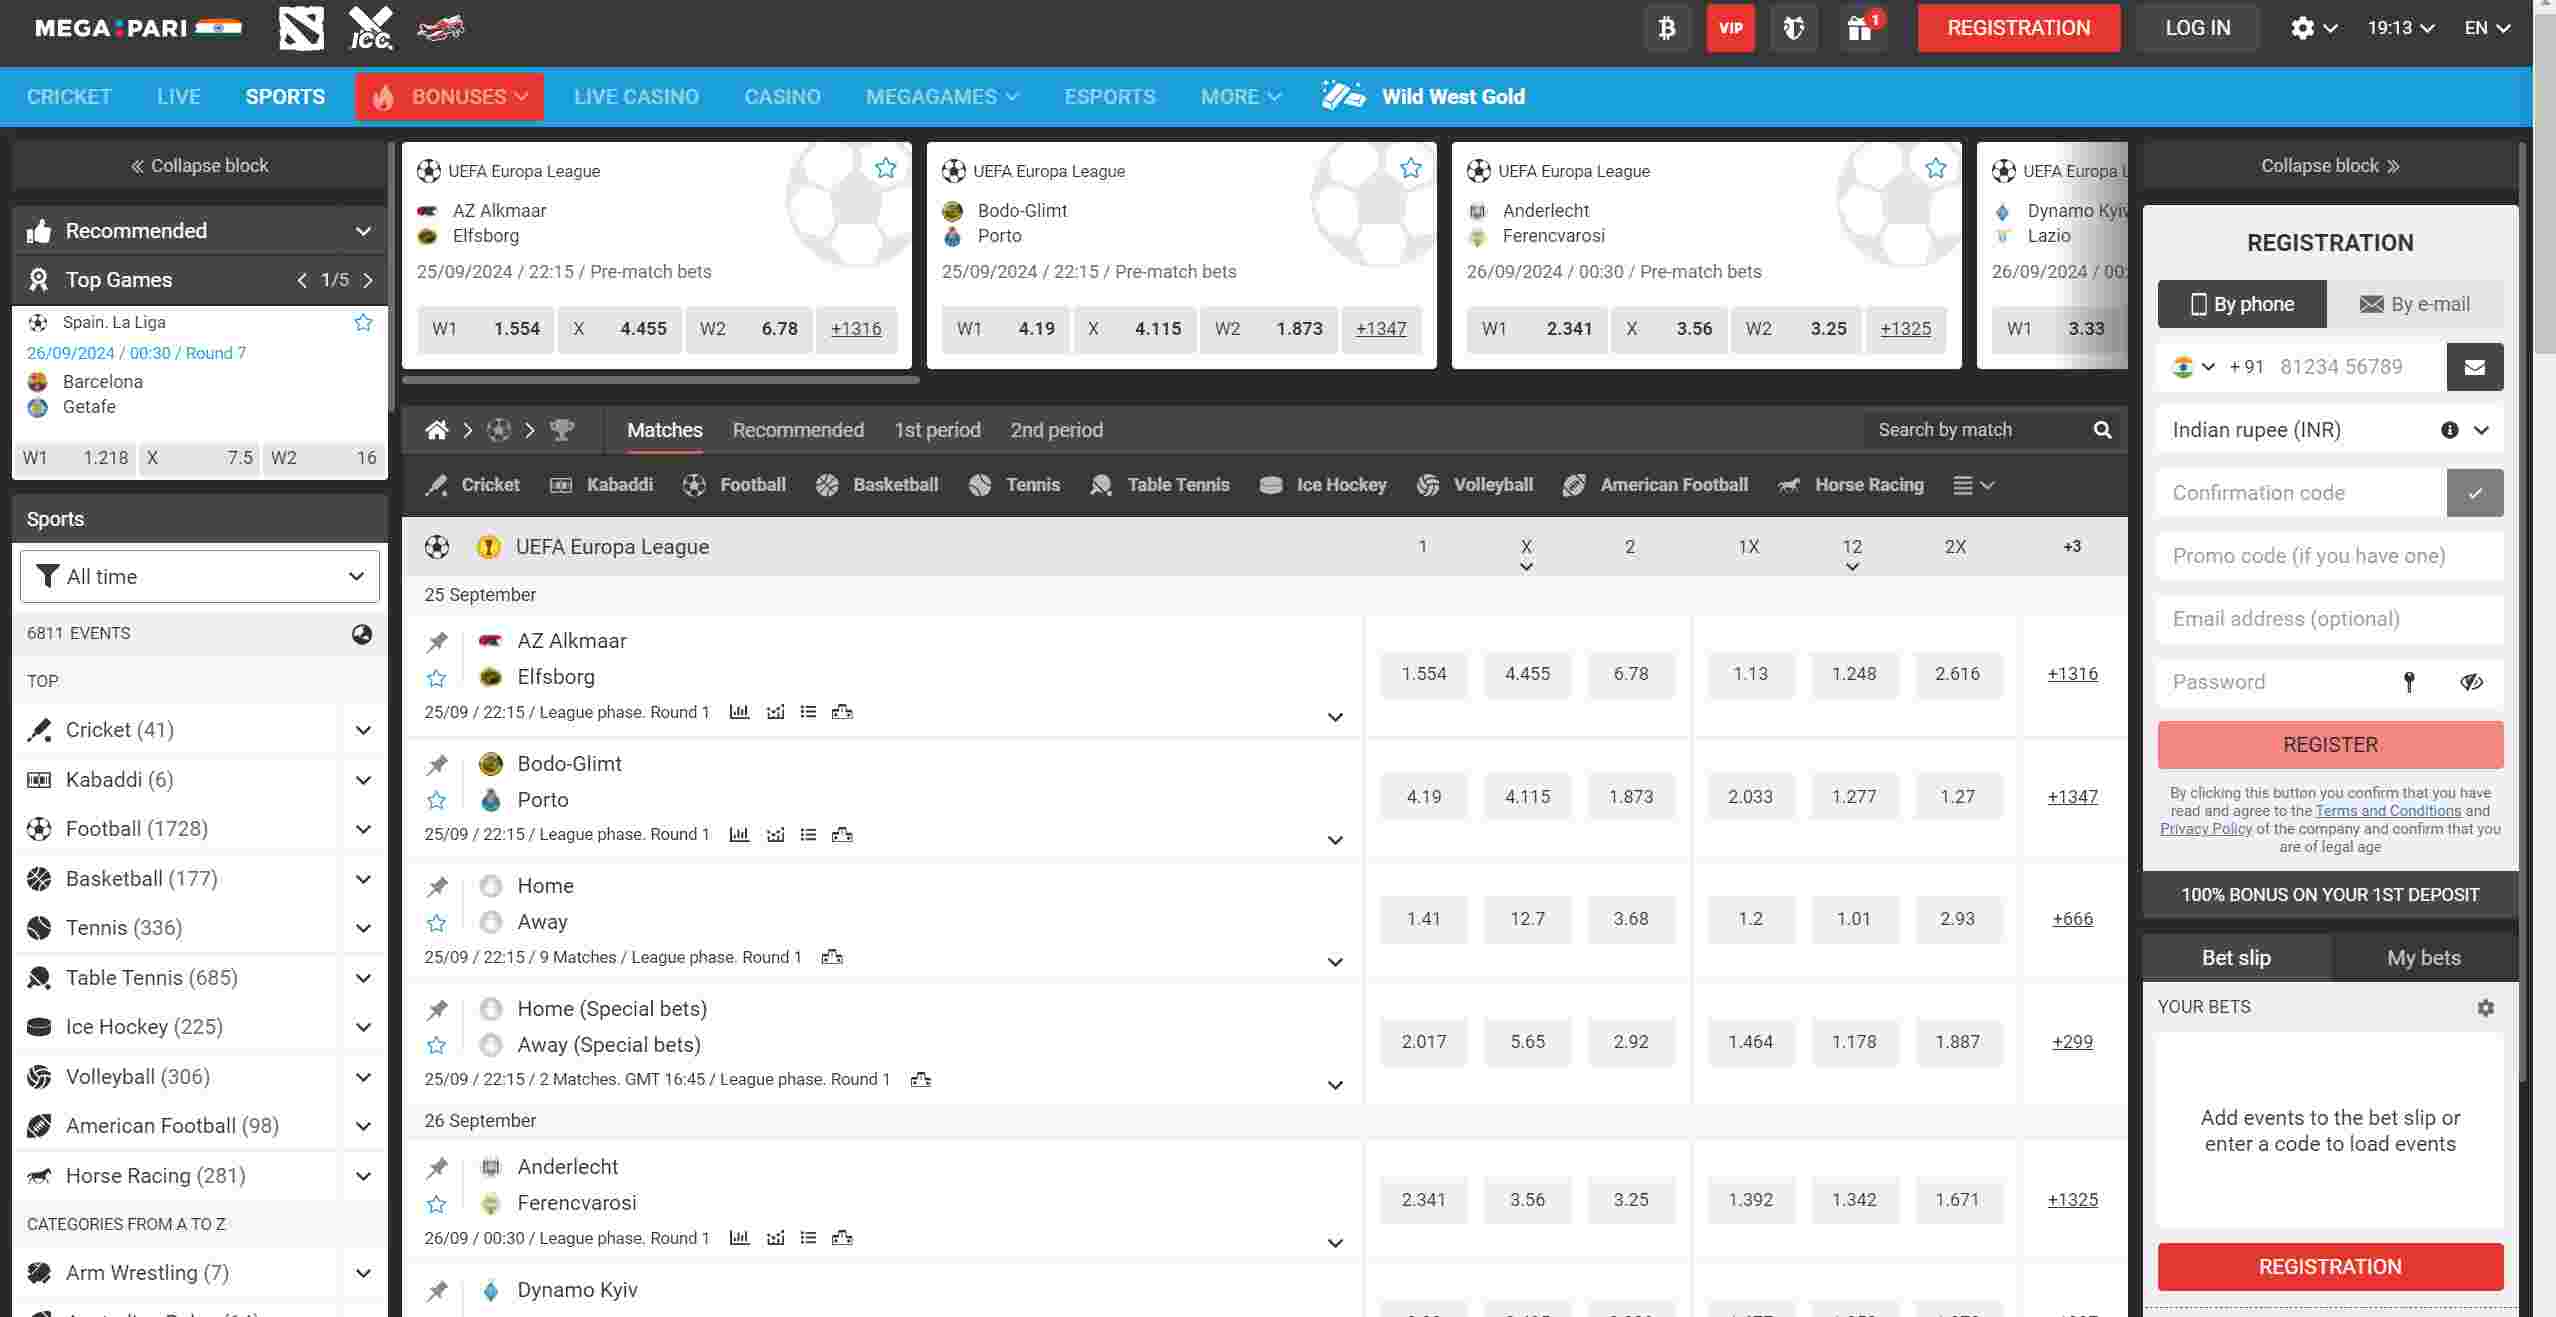Open the Recommended tab

pyautogui.click(x=798, y=430)
